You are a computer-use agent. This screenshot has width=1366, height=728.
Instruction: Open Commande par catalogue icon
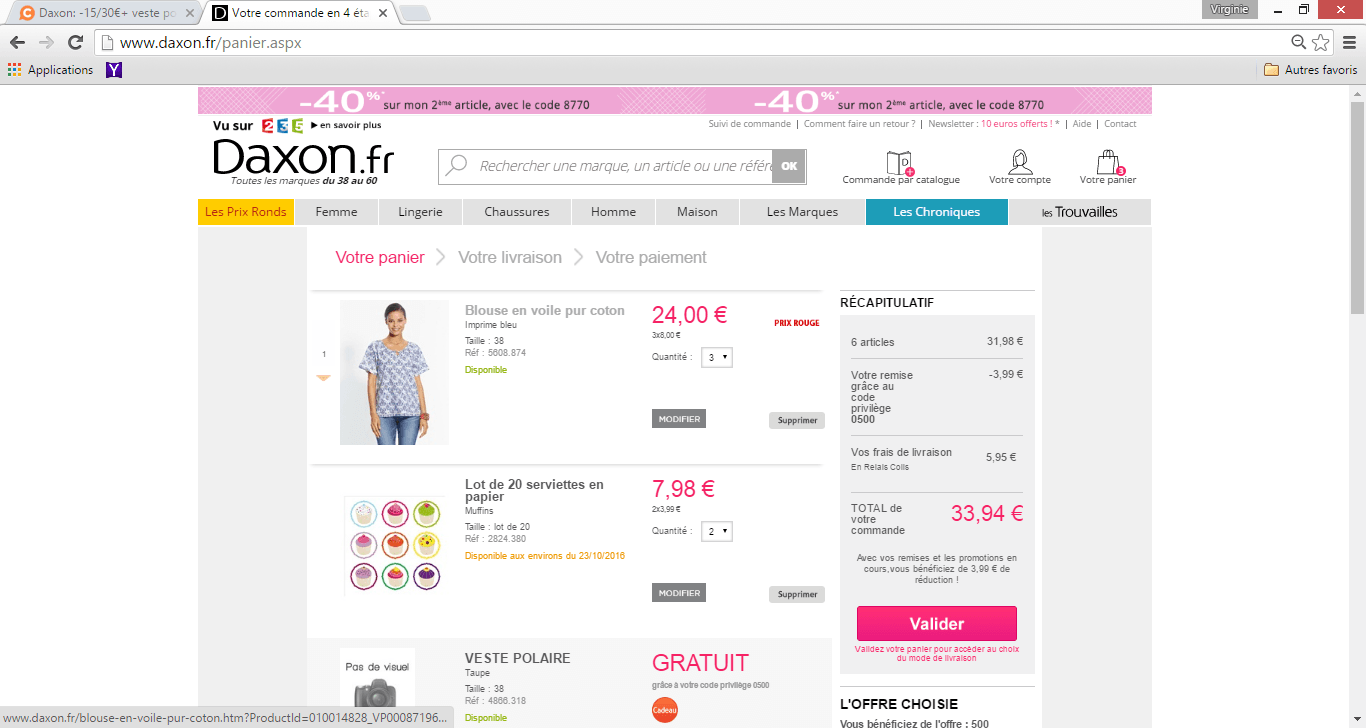tap(900, 162)
